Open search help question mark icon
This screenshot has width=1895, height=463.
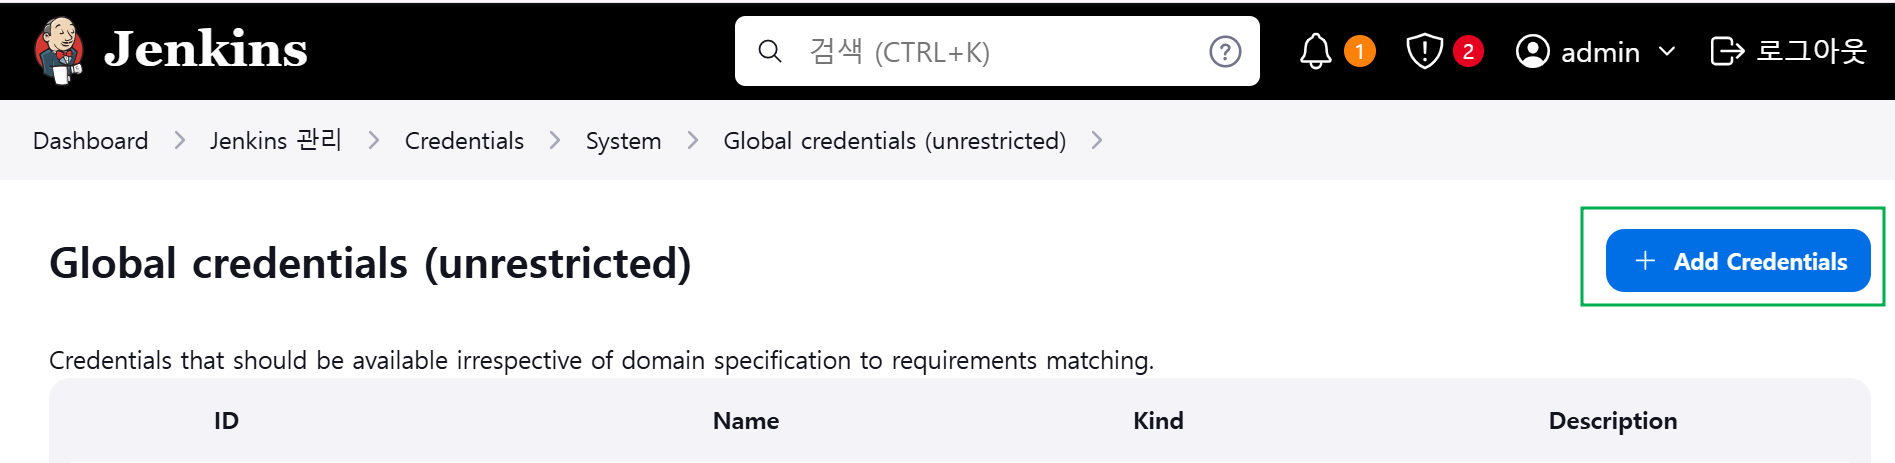point(1225,51)
